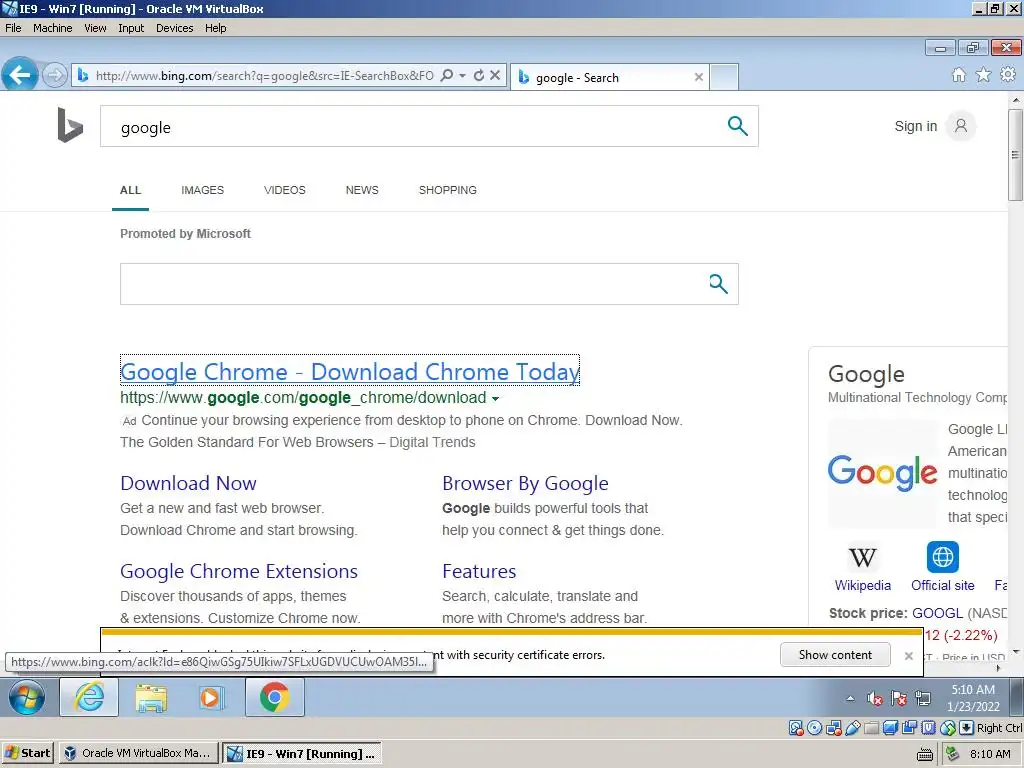The image size is (1024, 768).
Task: Click the Right Ctrl host key indicator
Action: [x=999, y=728]
